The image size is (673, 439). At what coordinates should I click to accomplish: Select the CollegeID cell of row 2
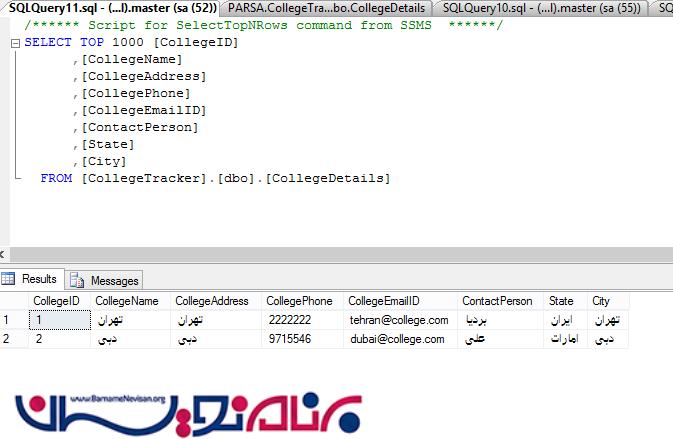pyautogui.click(x=60, y=339)
